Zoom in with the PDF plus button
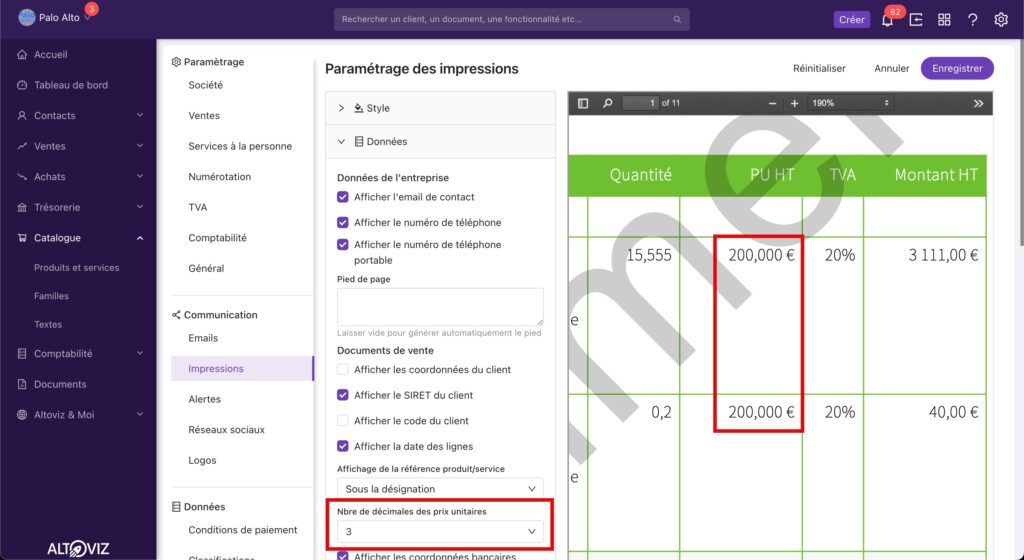Viewport: 1024px width, 560px height. pos(794,103)
